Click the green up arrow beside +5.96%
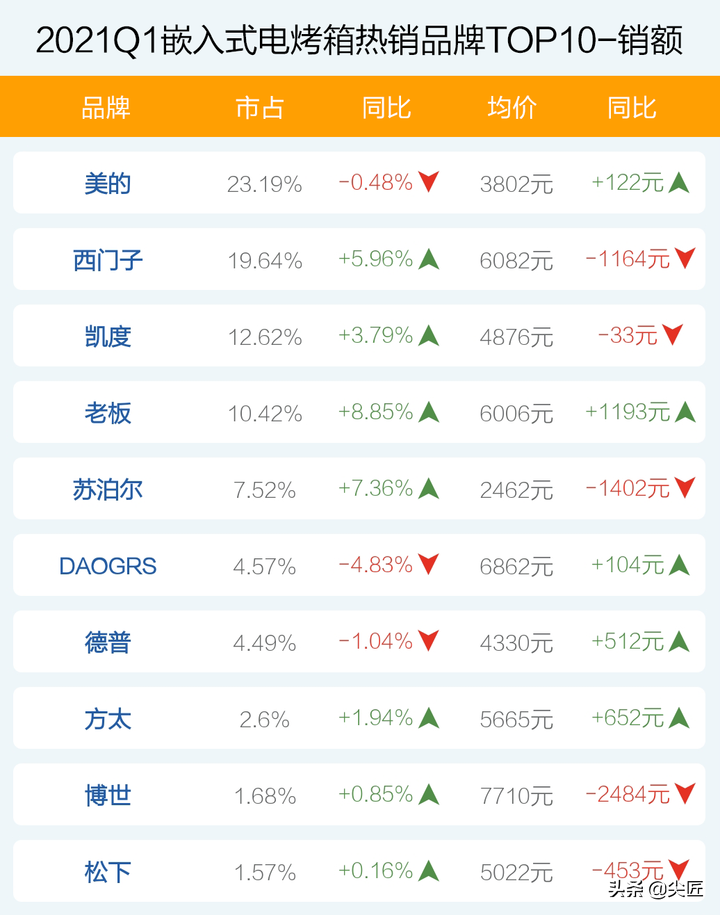 [x=428, y=259]
